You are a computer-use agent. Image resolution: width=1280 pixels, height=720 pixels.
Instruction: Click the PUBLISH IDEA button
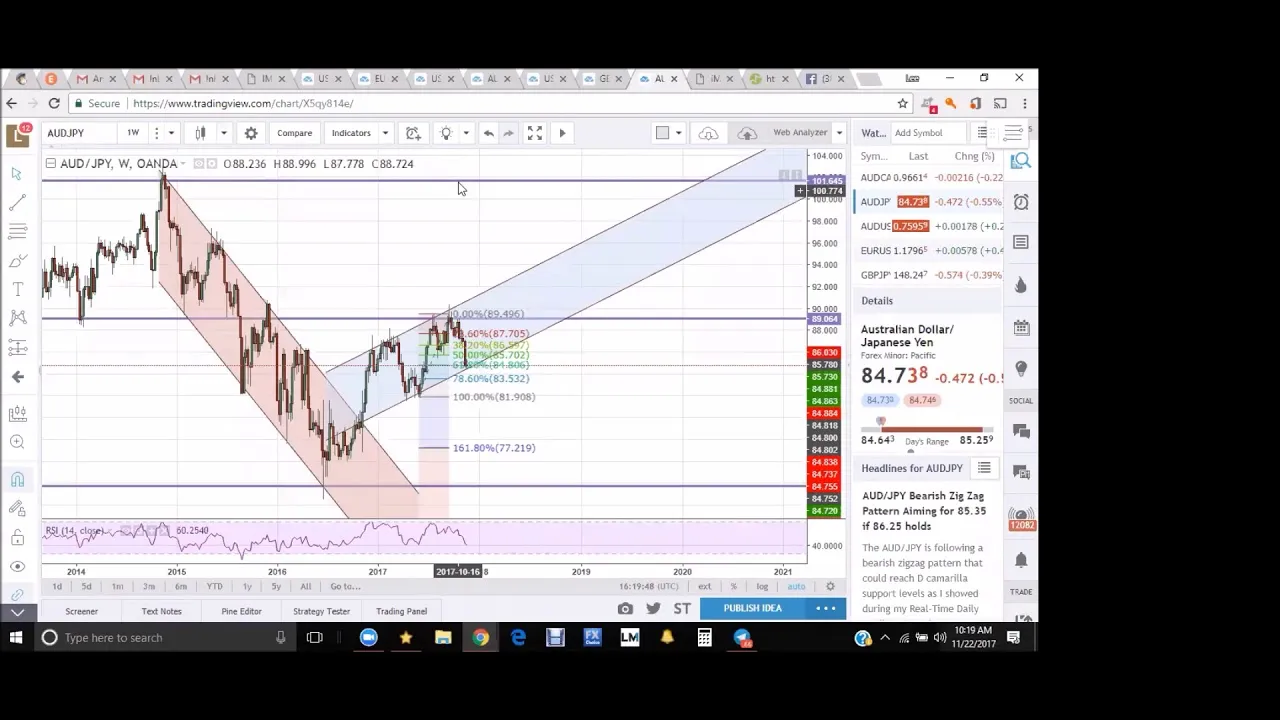(x=752, y=608)
